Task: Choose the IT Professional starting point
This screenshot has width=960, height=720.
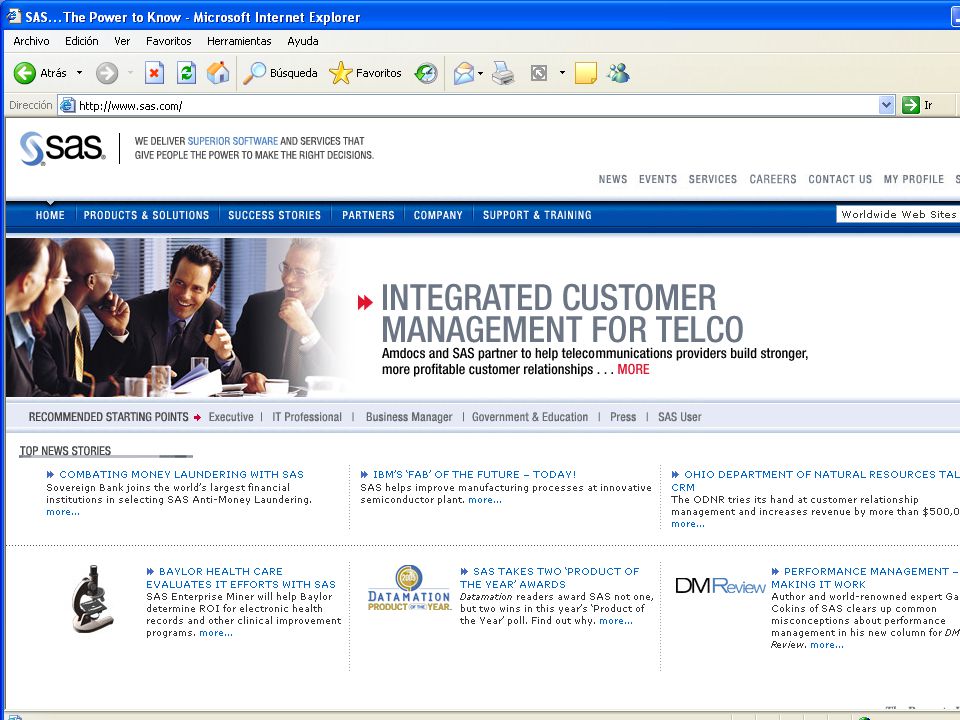Action: point(307,417)
